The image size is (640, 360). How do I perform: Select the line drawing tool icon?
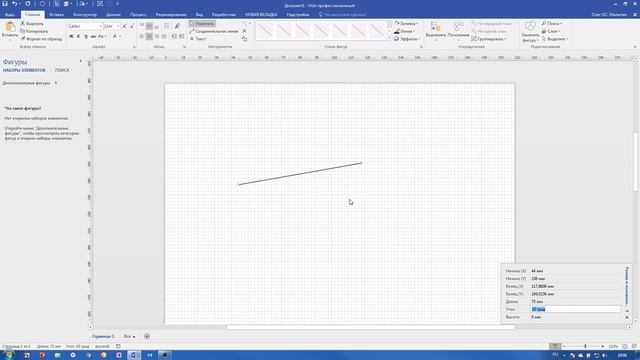click(x=244, y=24)
